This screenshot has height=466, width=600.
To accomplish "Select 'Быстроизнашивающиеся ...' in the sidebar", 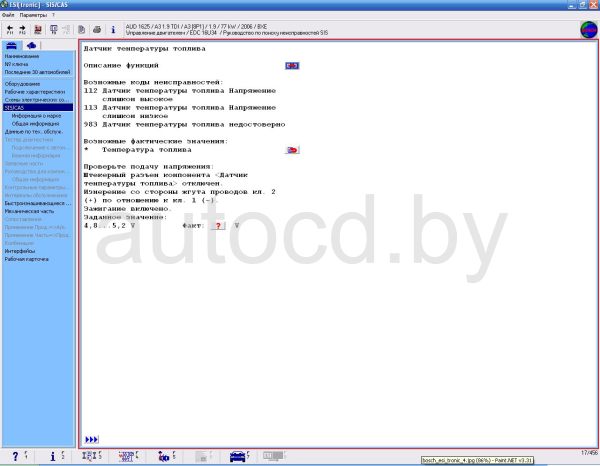I will point(38,204).
